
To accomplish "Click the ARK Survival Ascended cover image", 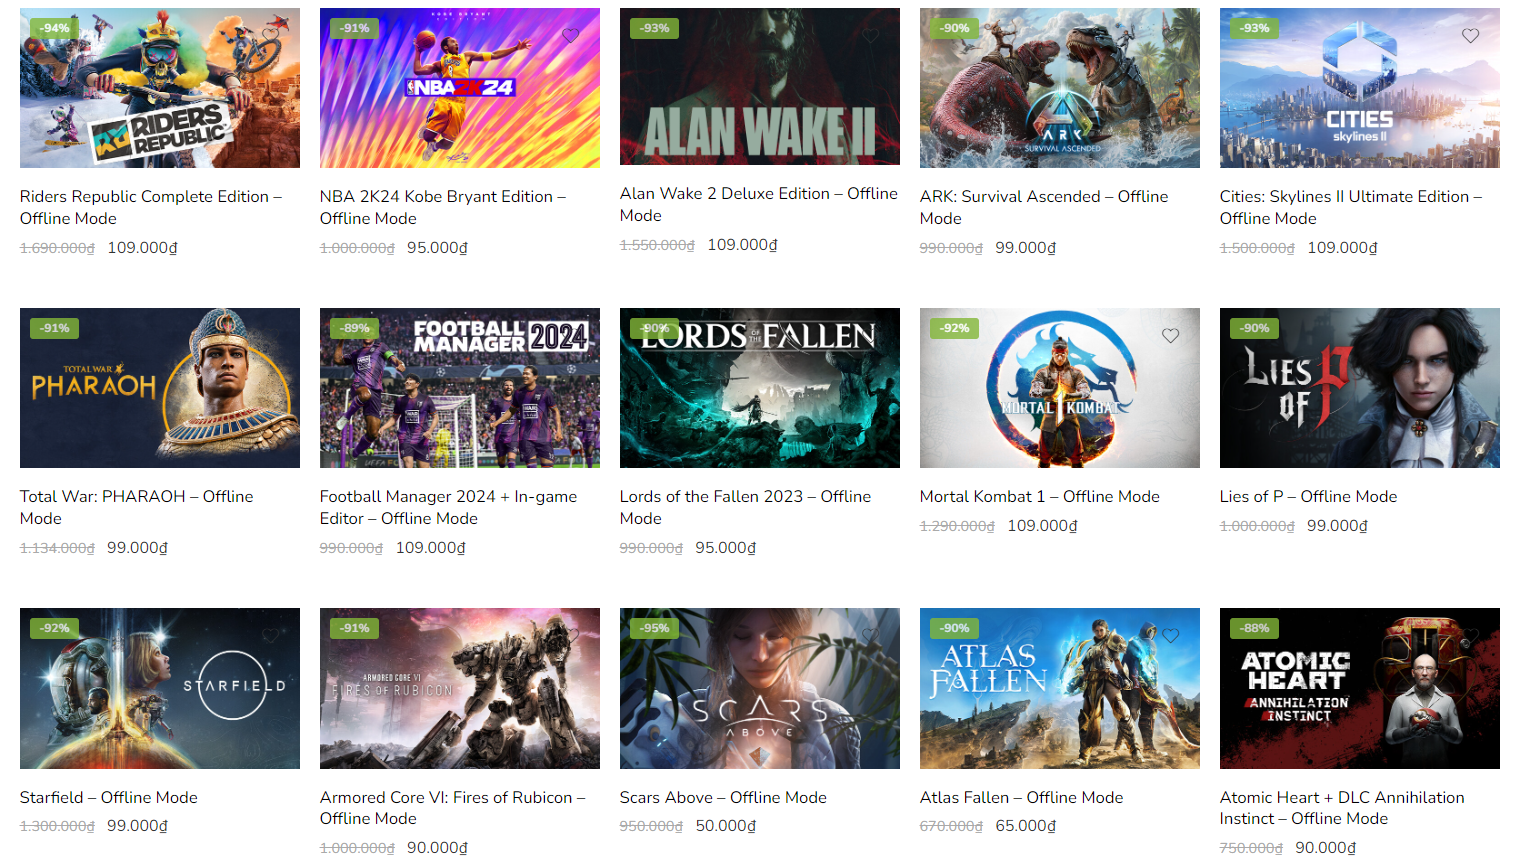I will 1060,88.
